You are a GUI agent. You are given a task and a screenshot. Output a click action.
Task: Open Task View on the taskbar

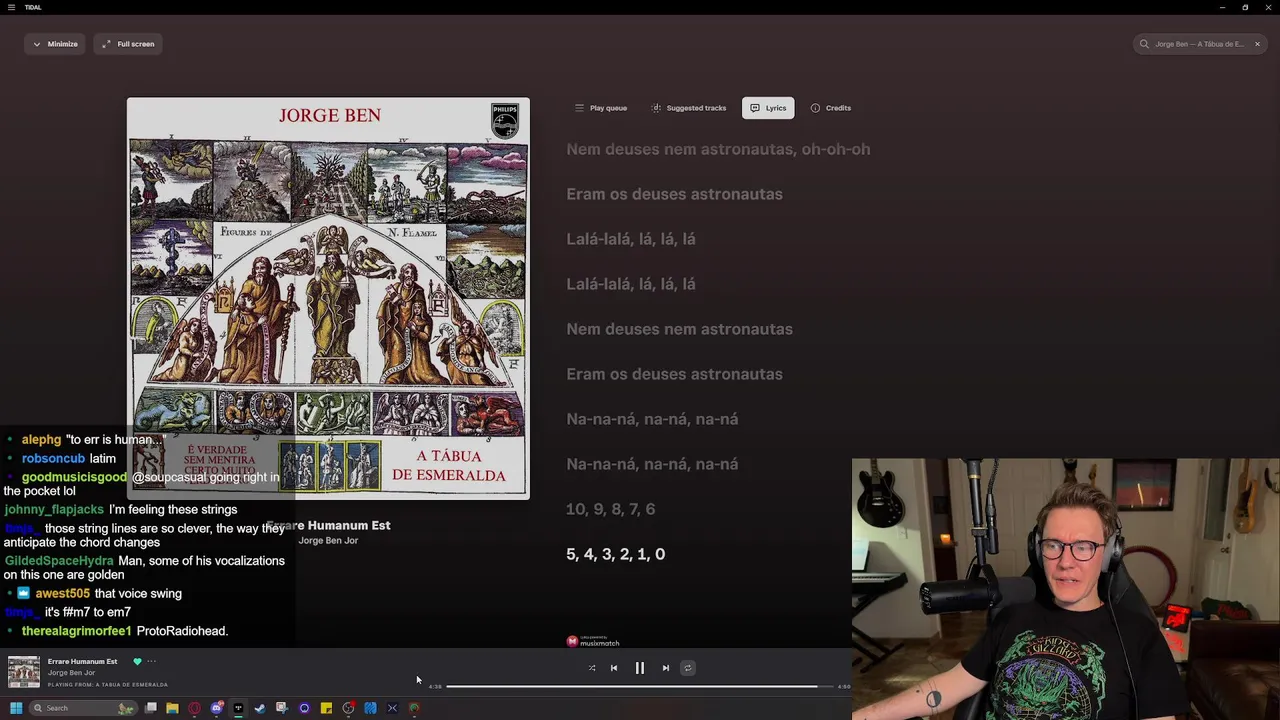tap(151, 708)
